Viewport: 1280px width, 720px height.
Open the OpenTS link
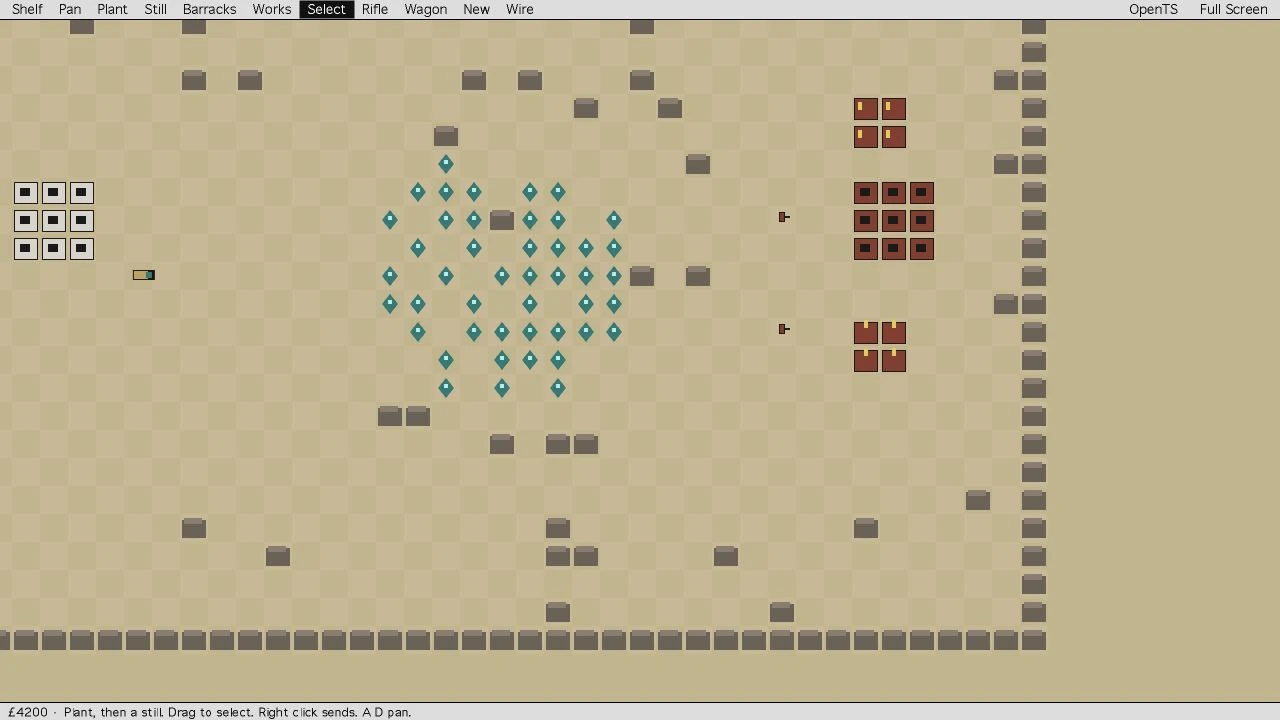click(1153, 9)
